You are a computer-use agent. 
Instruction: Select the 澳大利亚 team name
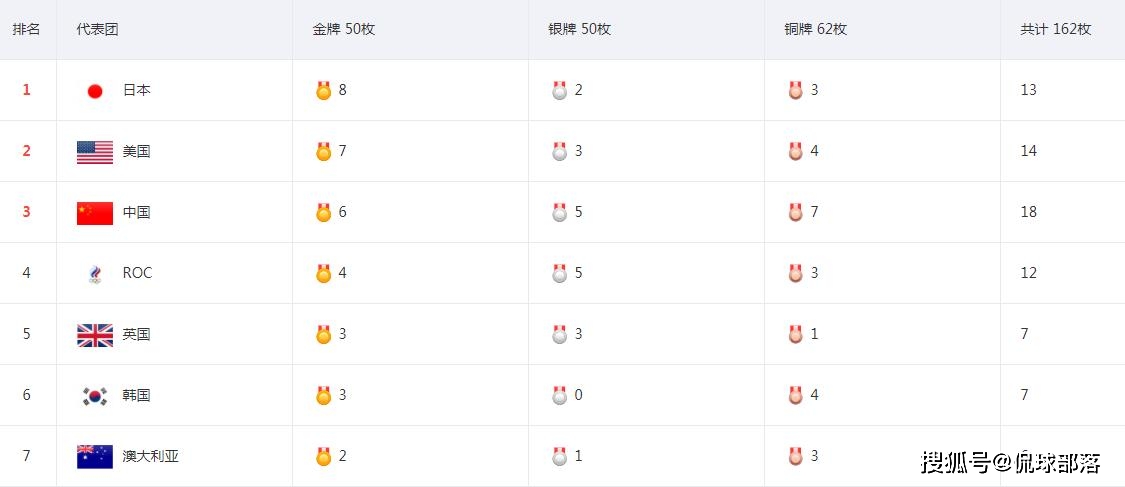coord(151,456)
